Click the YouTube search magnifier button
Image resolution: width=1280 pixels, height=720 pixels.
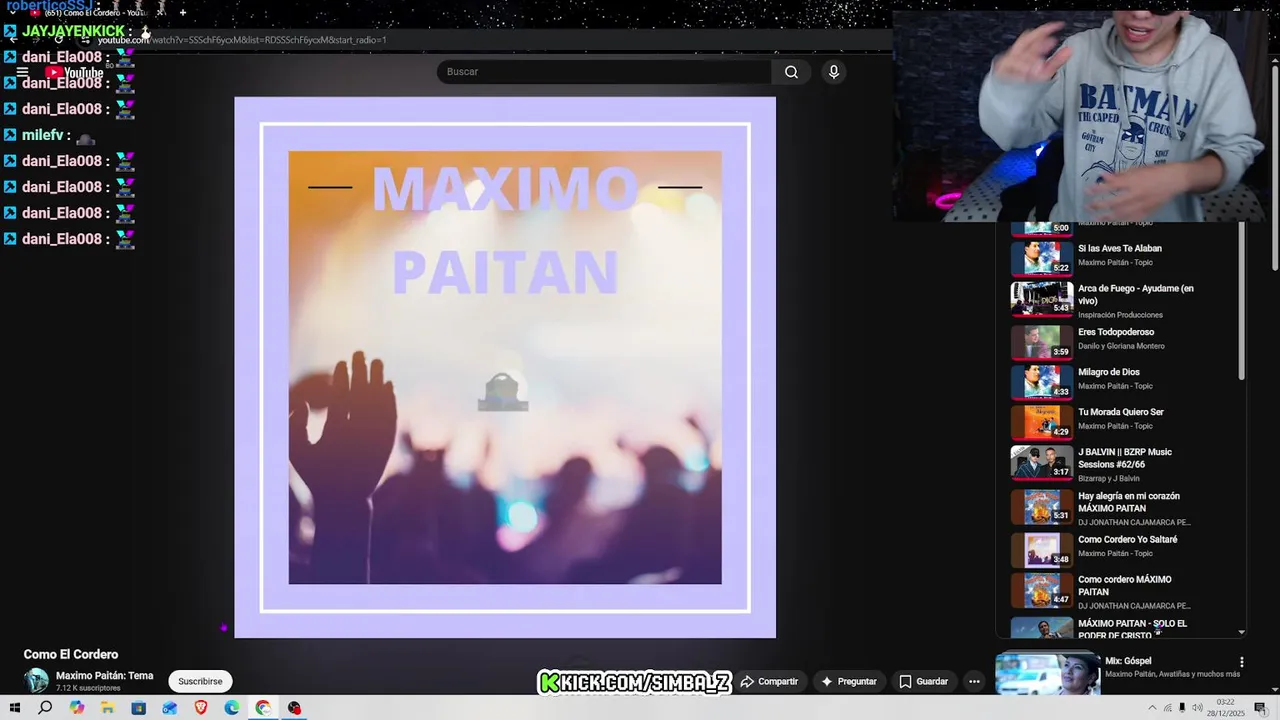[x=791, y=72]
